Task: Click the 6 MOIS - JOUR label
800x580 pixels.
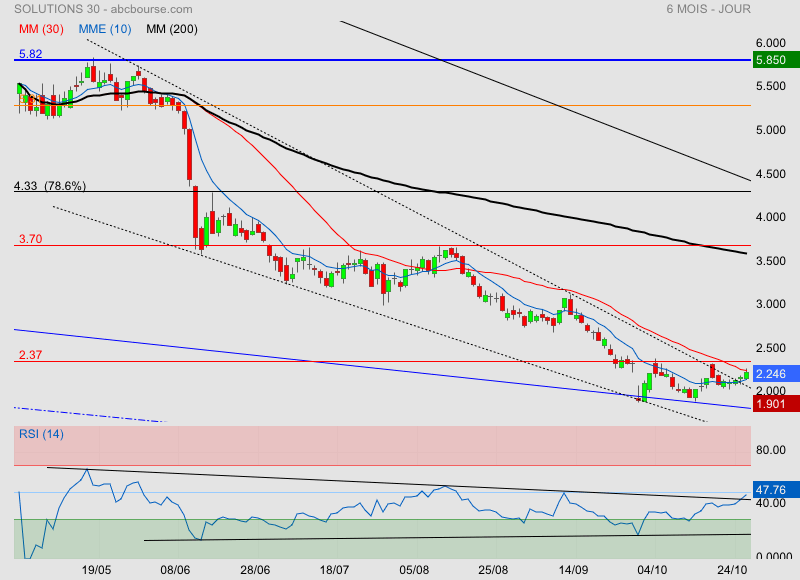Action: point(708,9)
